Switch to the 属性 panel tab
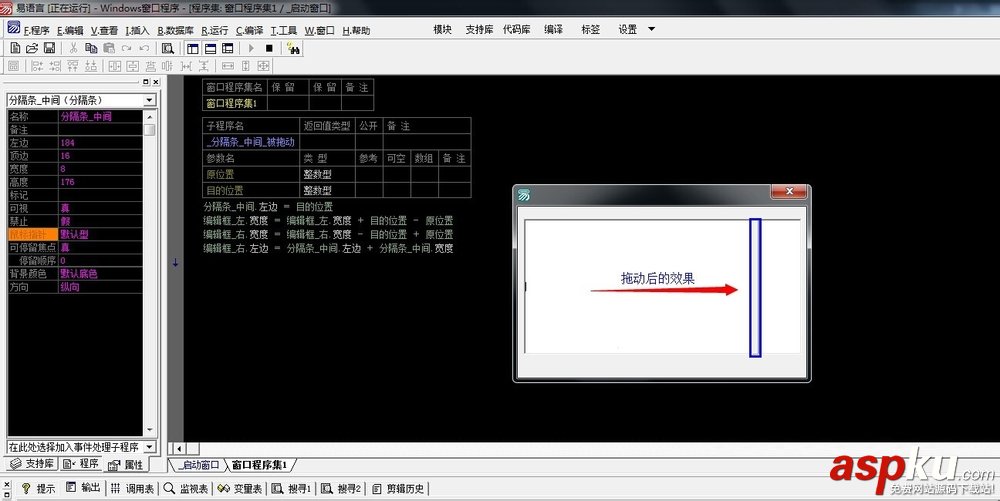Screen dimensions: 1000x501 tap(126, 465)
